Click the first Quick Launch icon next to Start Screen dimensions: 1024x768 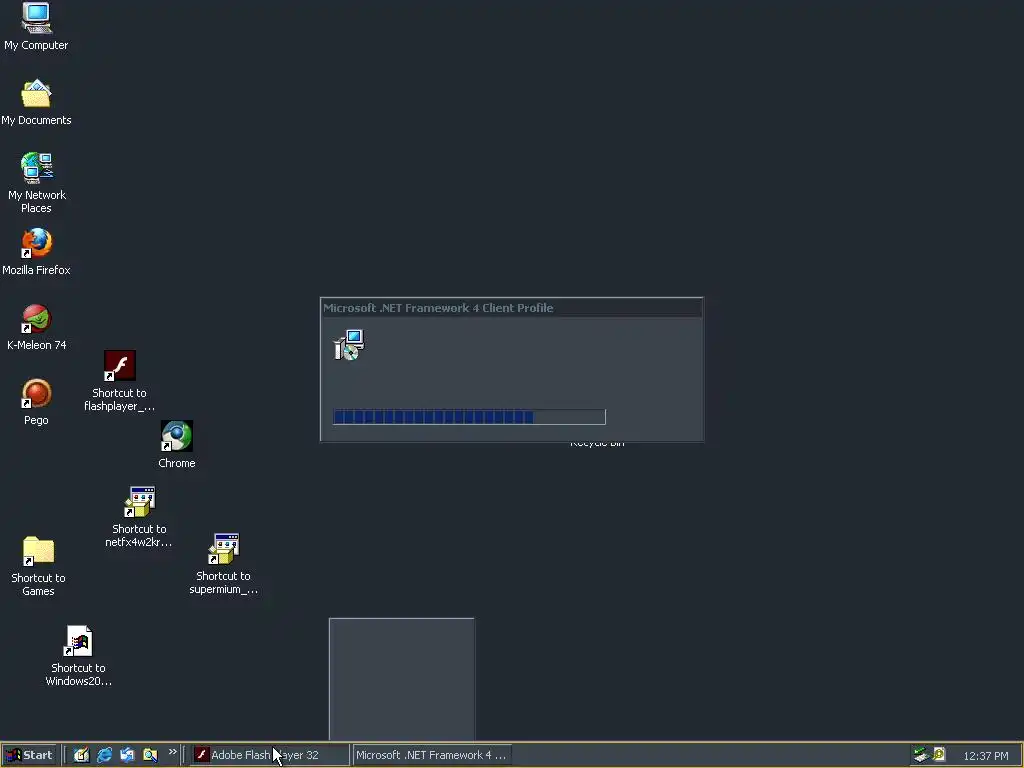(x=81, y=755)
